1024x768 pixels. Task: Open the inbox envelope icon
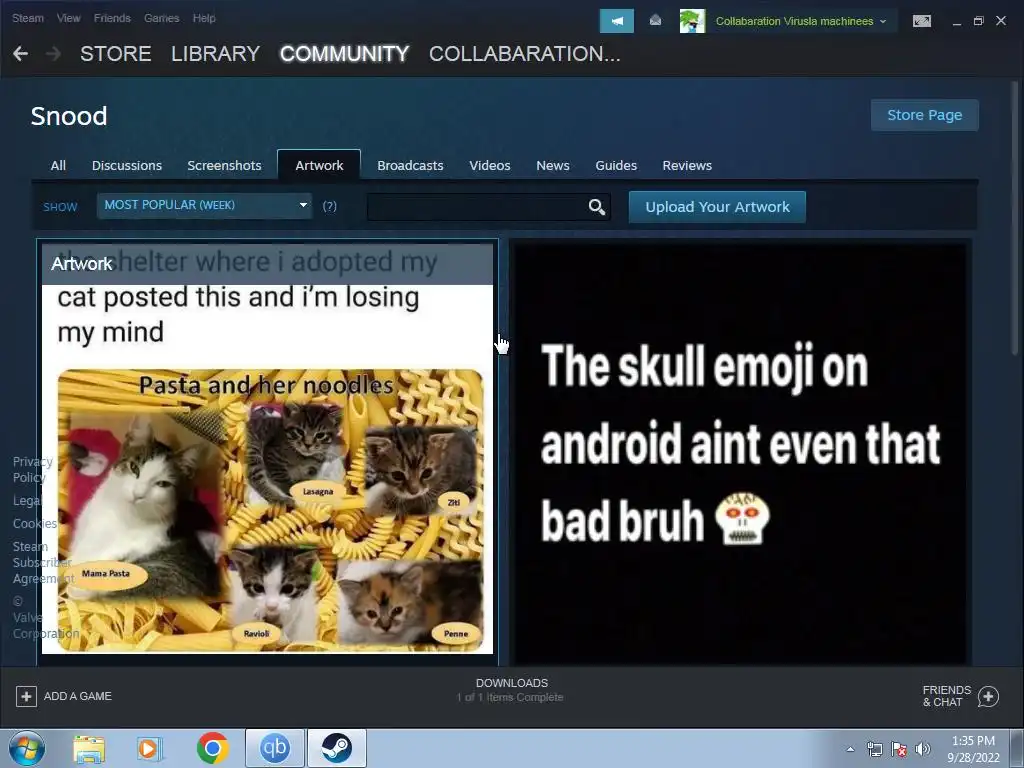[655, 21]
